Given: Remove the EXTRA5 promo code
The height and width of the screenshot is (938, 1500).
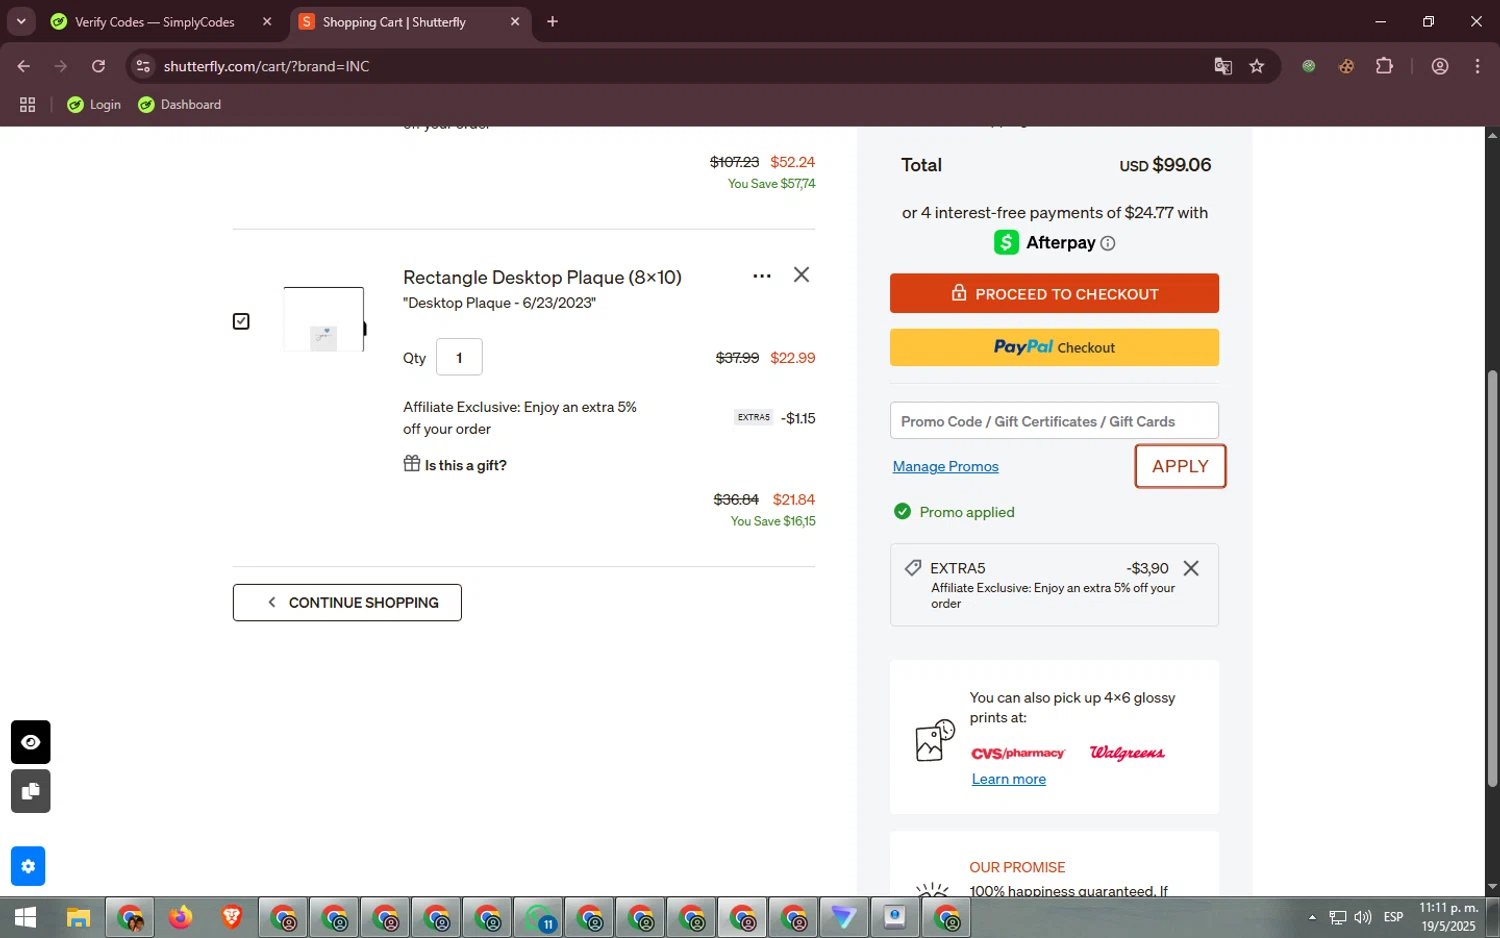Looking at the screenshot, I should [1191, 568].
